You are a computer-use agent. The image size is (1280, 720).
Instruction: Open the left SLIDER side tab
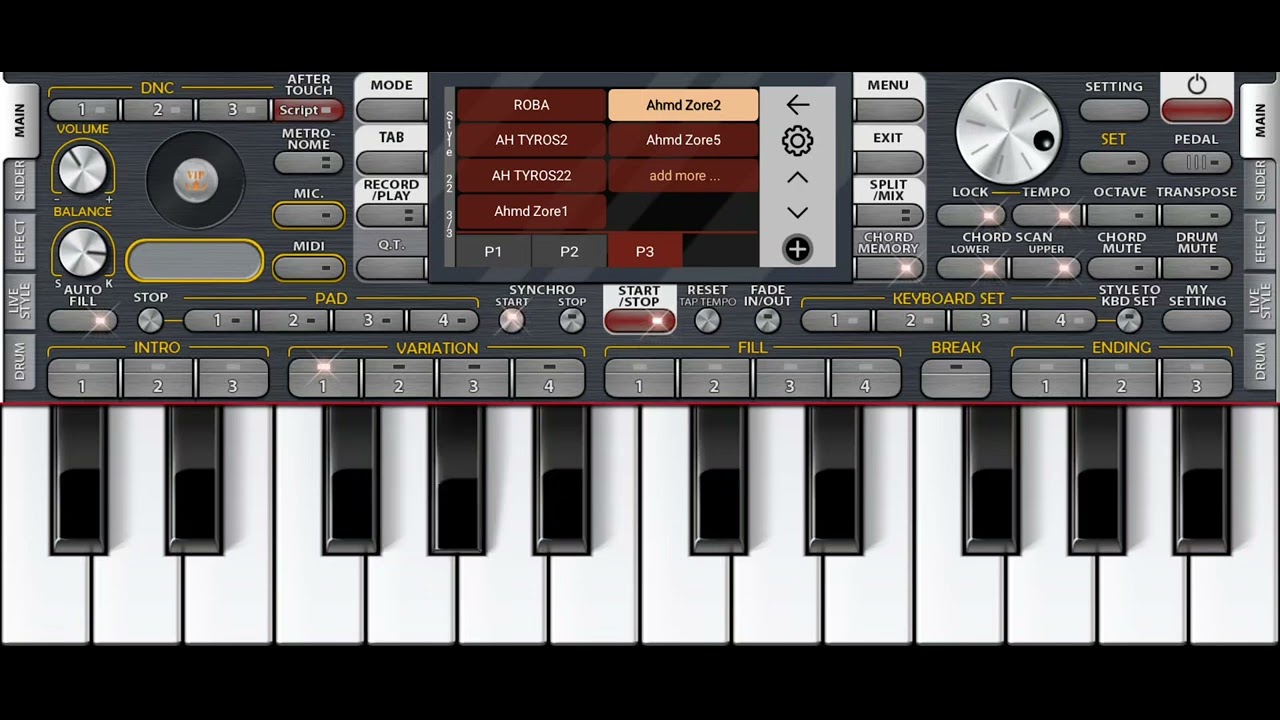pos(20,182)
